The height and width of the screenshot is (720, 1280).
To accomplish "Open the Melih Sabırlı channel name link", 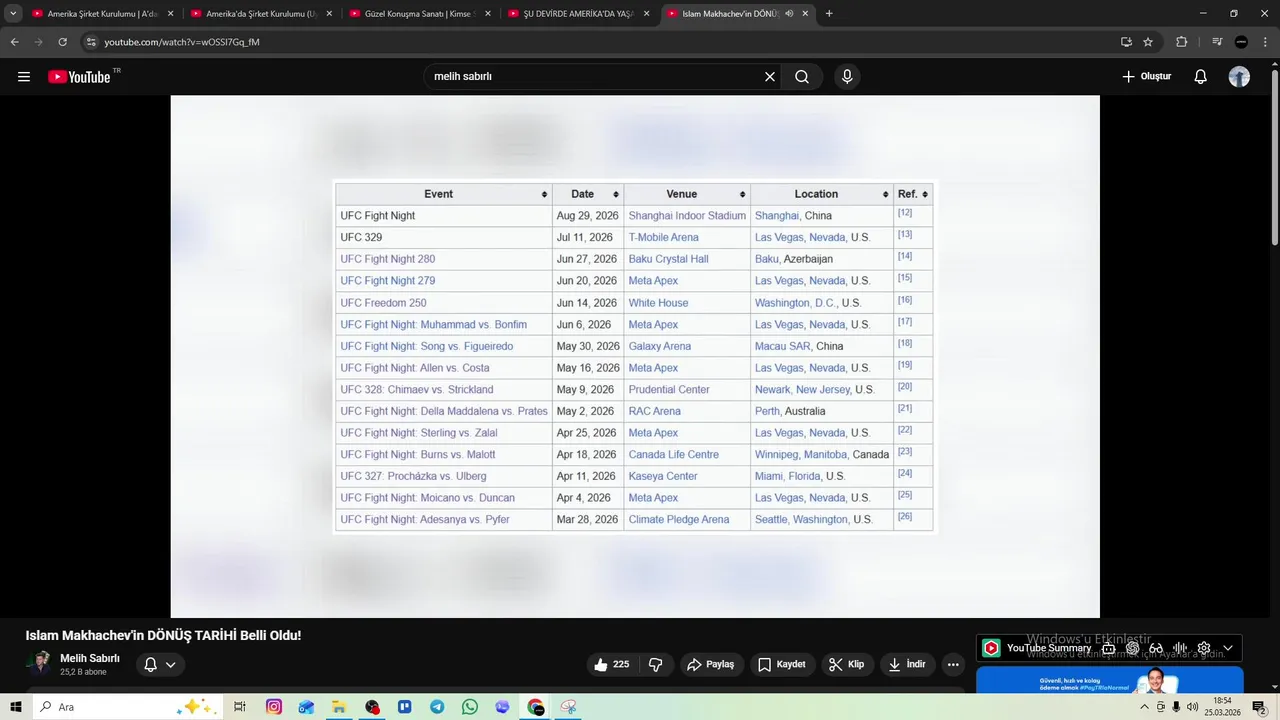I will point(90,658).
